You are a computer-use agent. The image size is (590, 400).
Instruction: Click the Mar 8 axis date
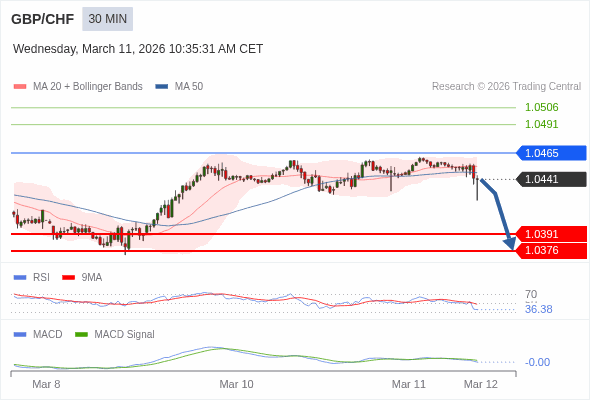click(46, 384)
